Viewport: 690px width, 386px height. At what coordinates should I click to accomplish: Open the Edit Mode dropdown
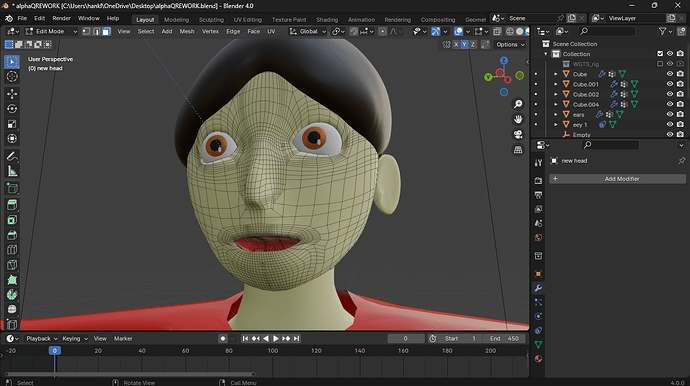coord(51,31)
